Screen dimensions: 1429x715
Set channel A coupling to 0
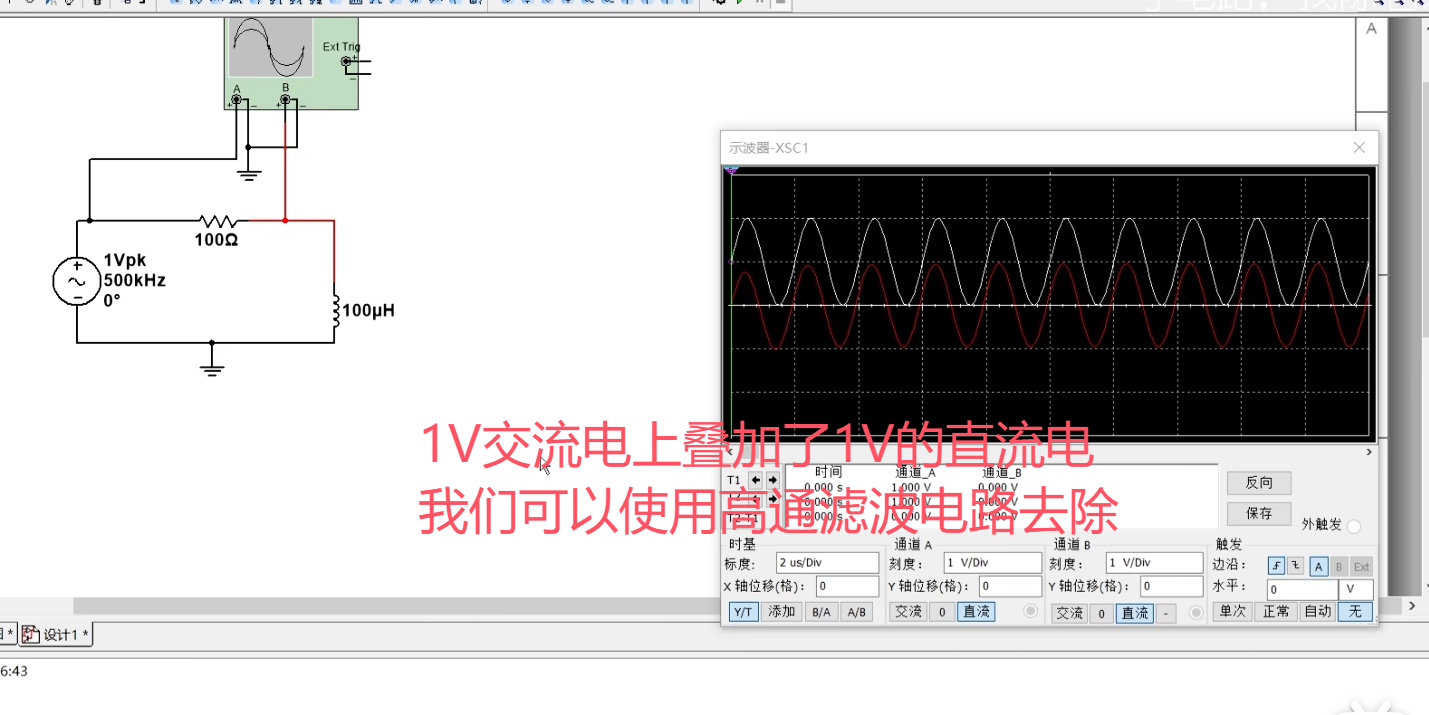click(x=942, y=612)
